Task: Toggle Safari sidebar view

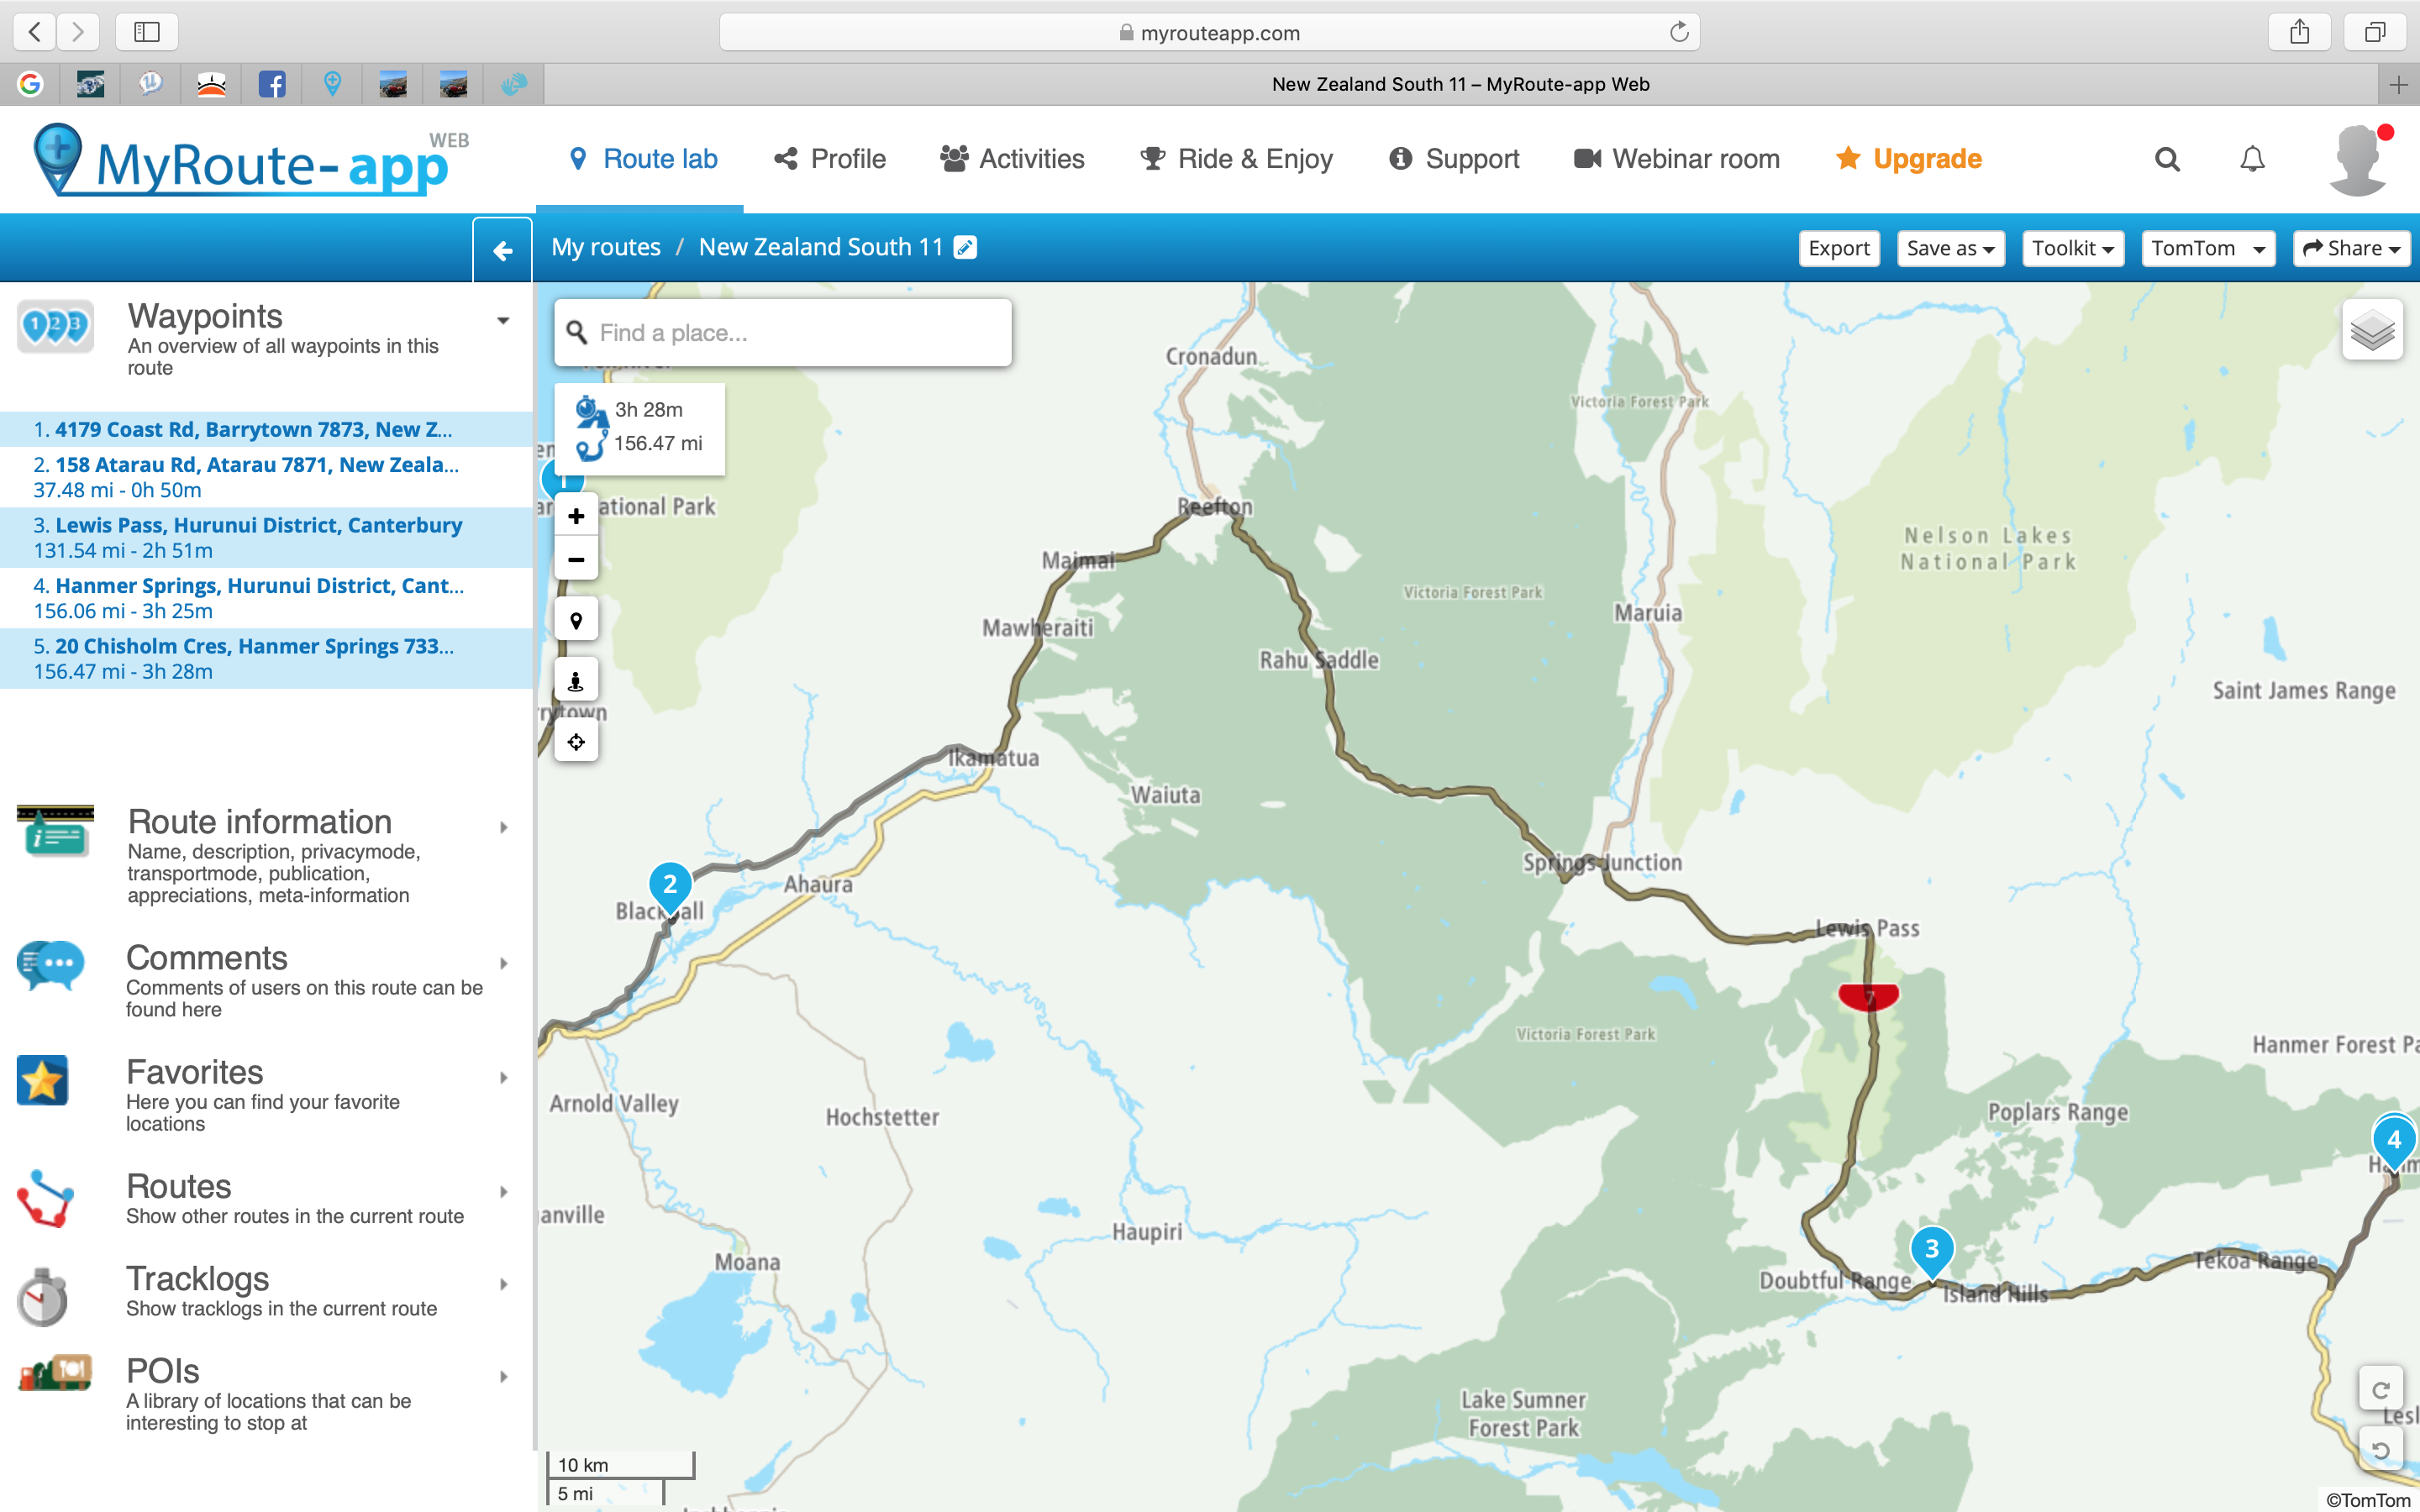Action: (x=147, y=32)
